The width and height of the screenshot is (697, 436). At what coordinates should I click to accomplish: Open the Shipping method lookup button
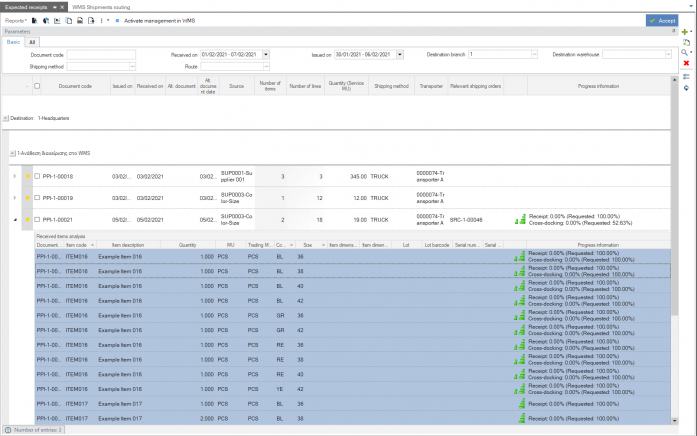tap(132, 67)
